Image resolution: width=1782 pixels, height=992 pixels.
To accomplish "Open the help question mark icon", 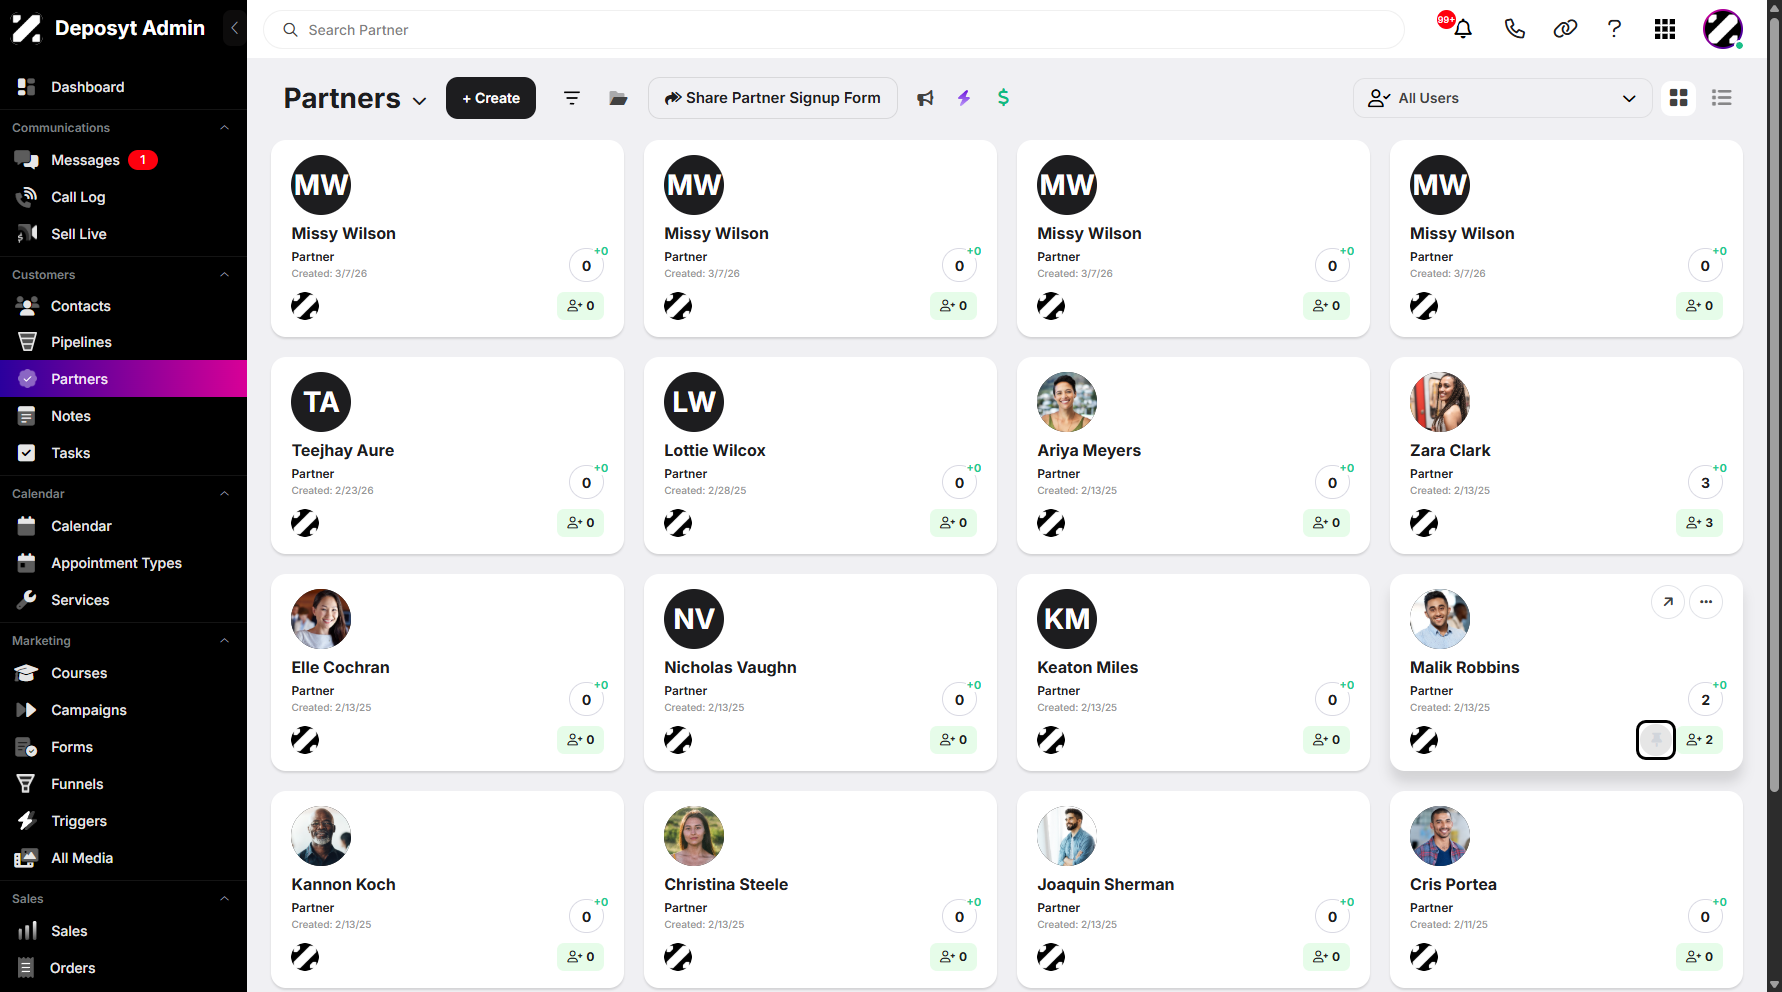I will tap(1614, 29).
